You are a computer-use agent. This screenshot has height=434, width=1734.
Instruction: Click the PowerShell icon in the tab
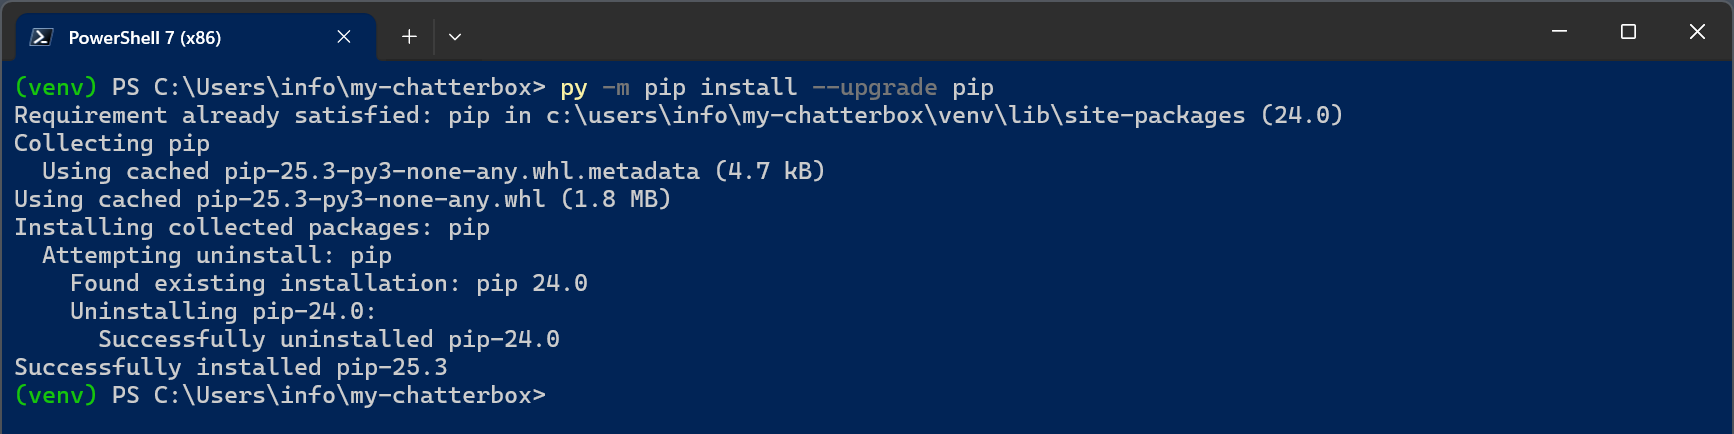tap(41, 37)
